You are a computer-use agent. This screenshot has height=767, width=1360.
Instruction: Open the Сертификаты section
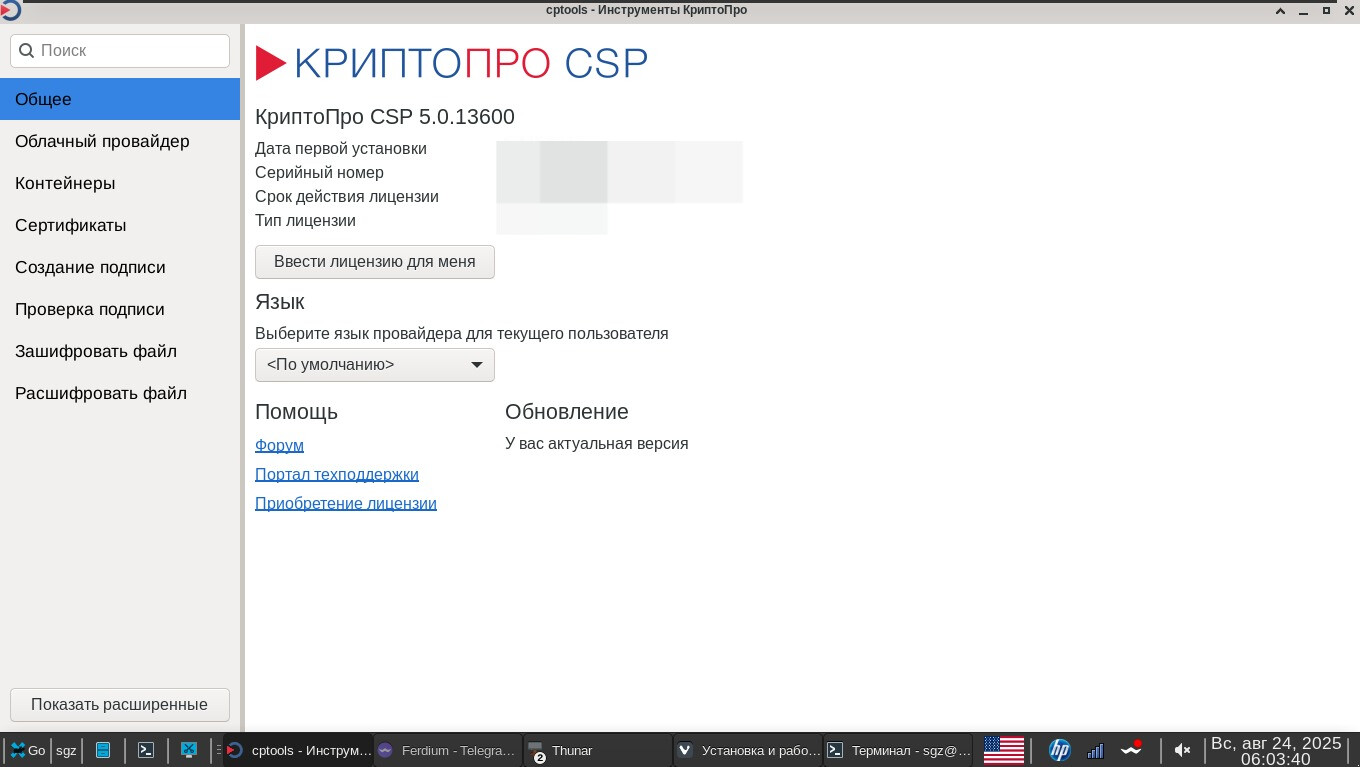pos(120,225)
